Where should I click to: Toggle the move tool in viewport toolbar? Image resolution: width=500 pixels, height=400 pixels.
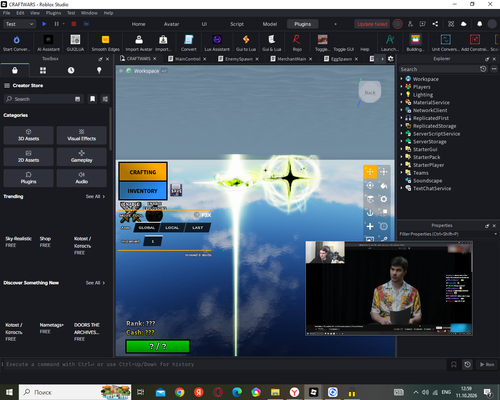[x=370, y=172]
